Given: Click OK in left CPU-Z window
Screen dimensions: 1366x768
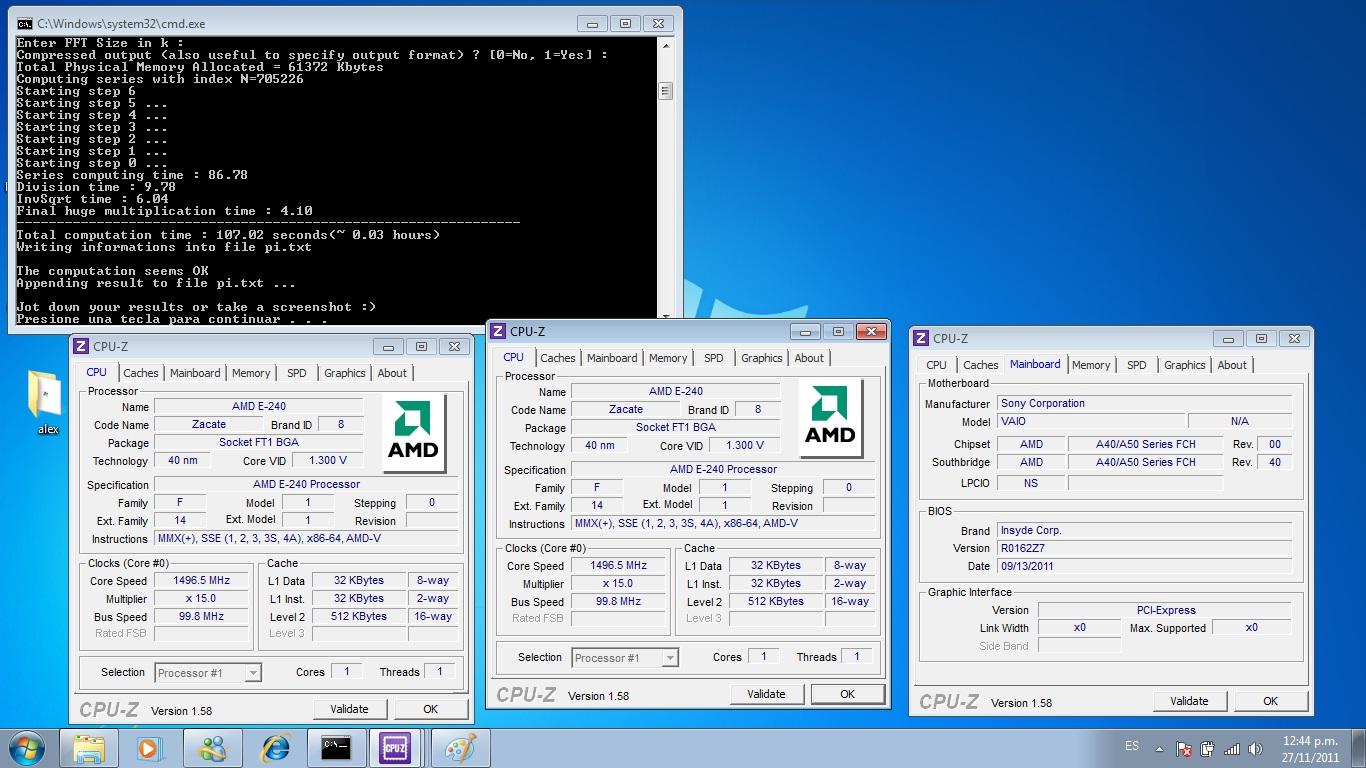Looking at the screenshot, I should [430, 709].
